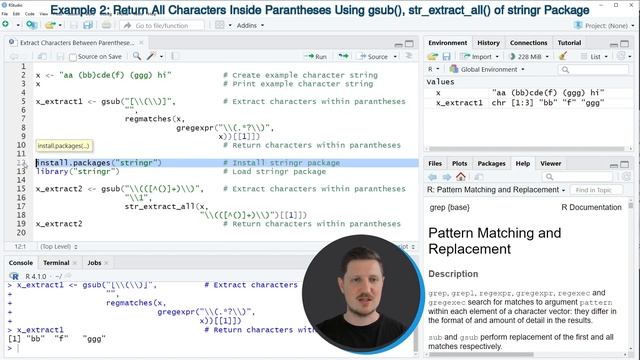Re-run the previous code region icon
Viewport: 640px width, 360px height.
[343, 56]
